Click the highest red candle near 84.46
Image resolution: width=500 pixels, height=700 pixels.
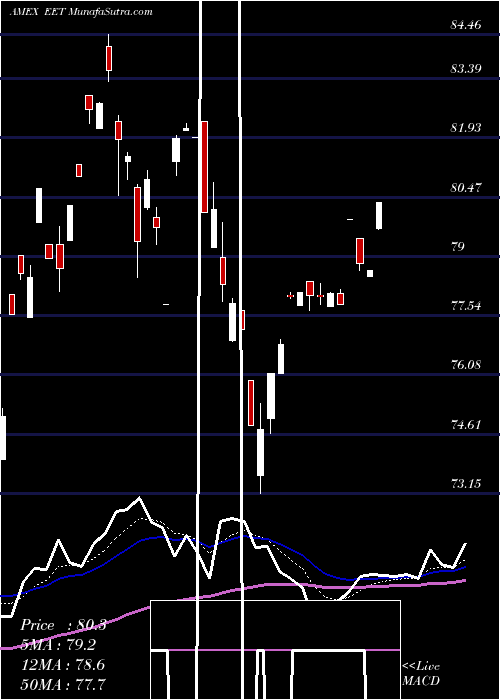[108, 58]
